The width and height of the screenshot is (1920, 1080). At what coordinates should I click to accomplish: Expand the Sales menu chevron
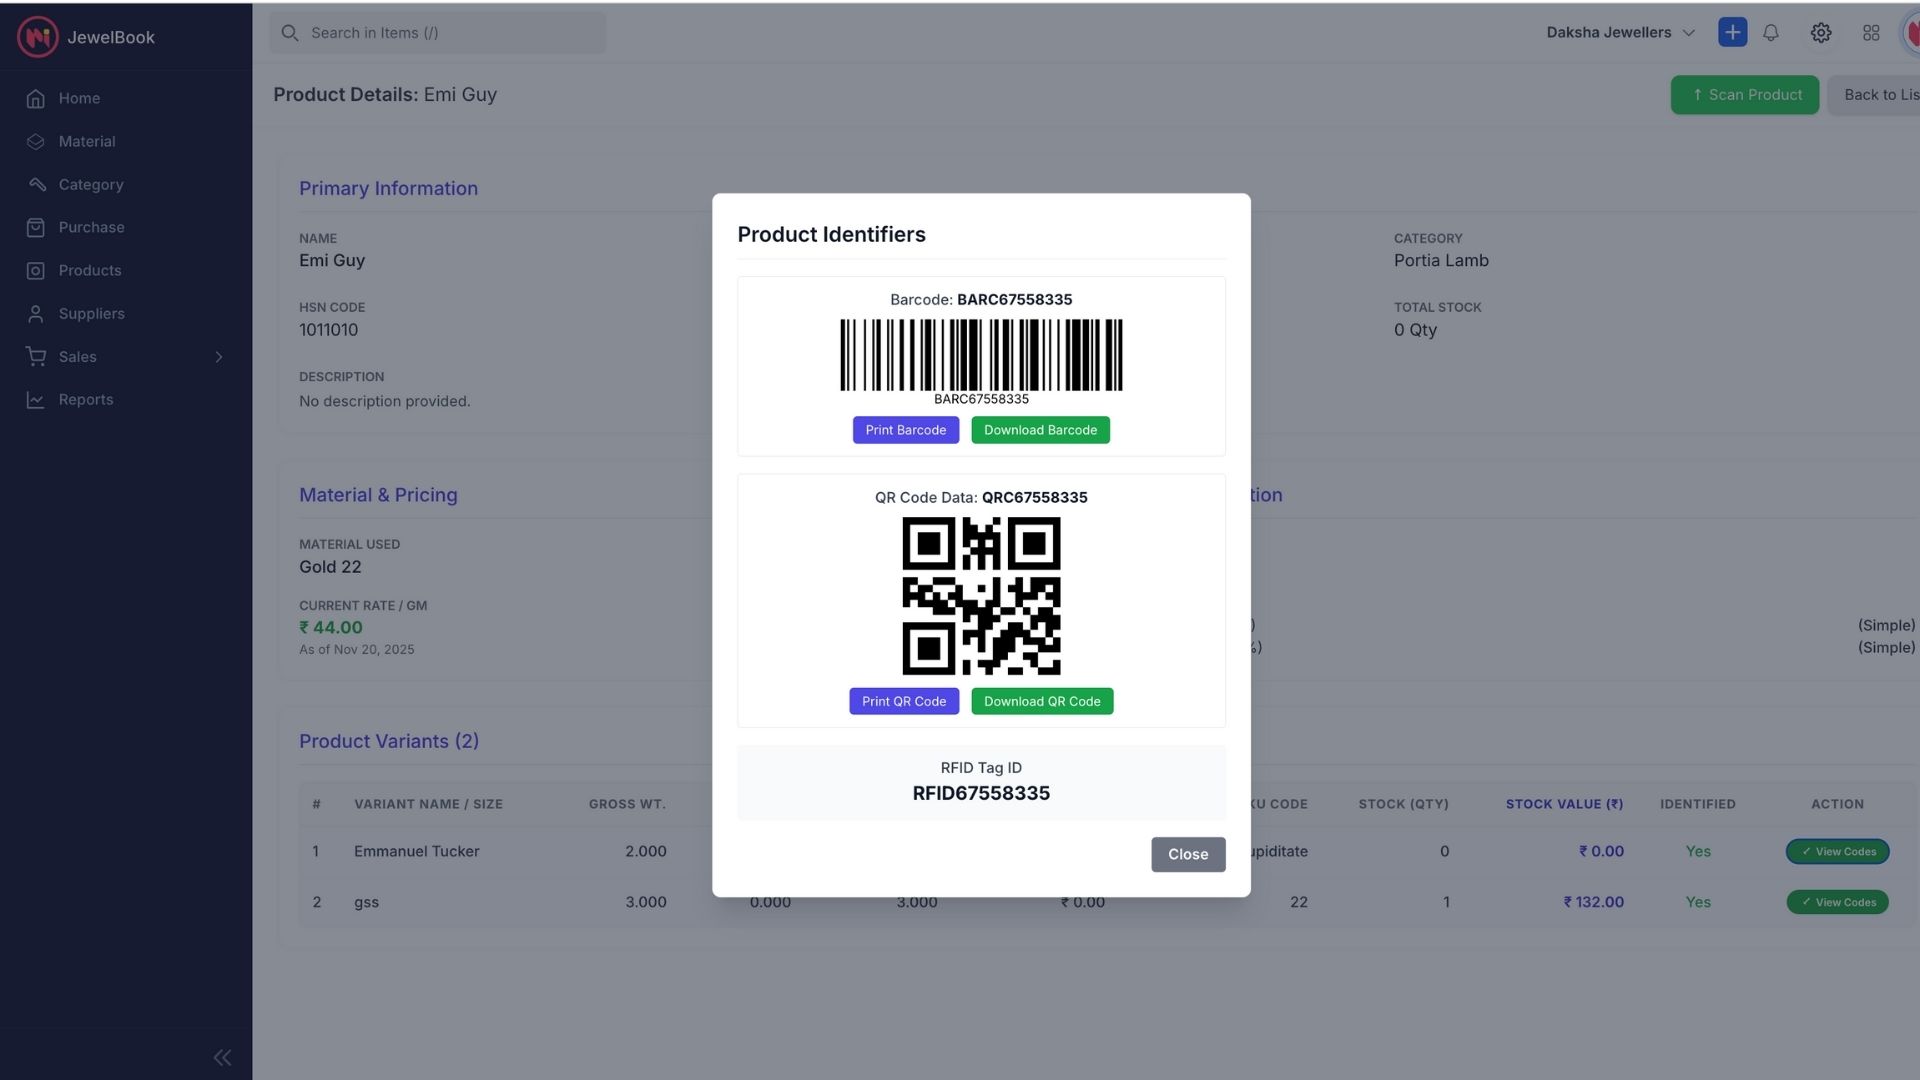pos(219,357)
